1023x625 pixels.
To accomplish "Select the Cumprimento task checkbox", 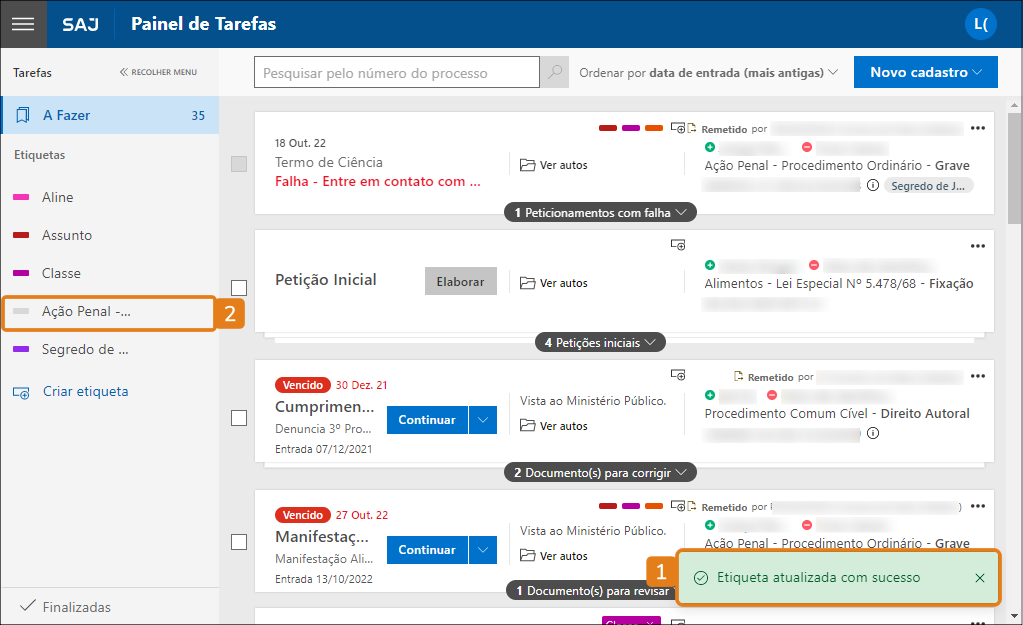I will [x=239, y=418].
